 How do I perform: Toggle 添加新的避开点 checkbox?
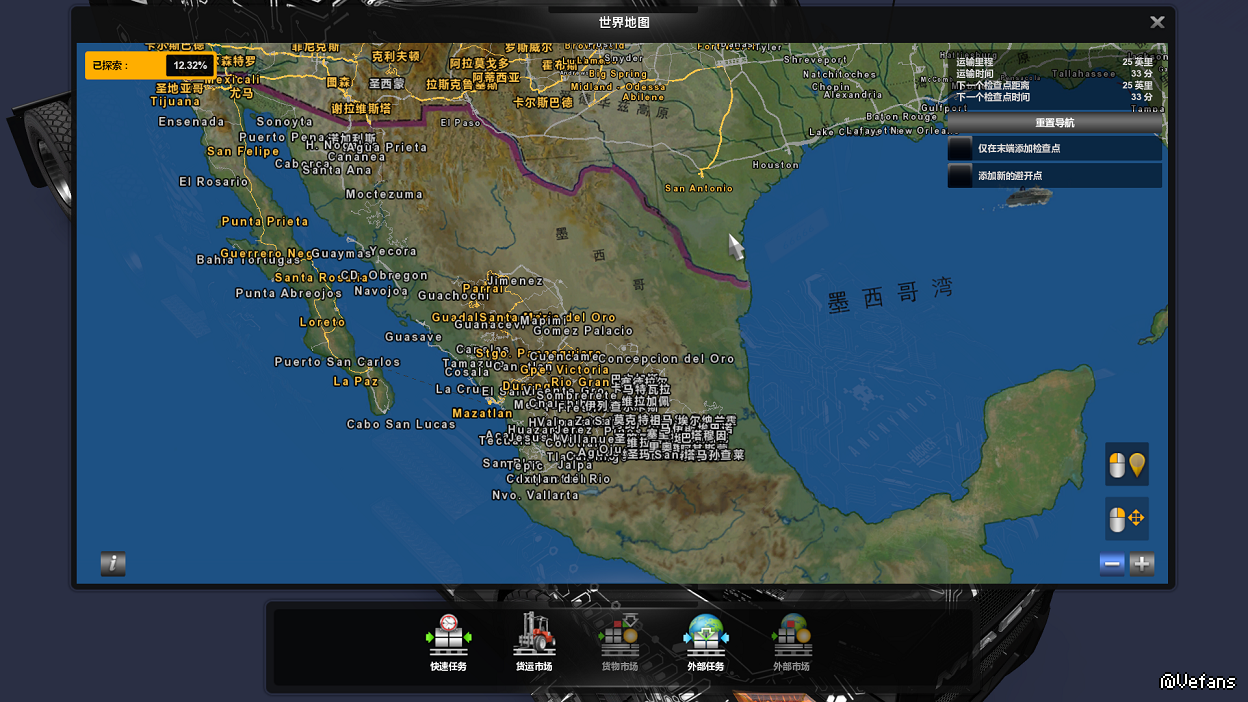(x=960, y=176)
